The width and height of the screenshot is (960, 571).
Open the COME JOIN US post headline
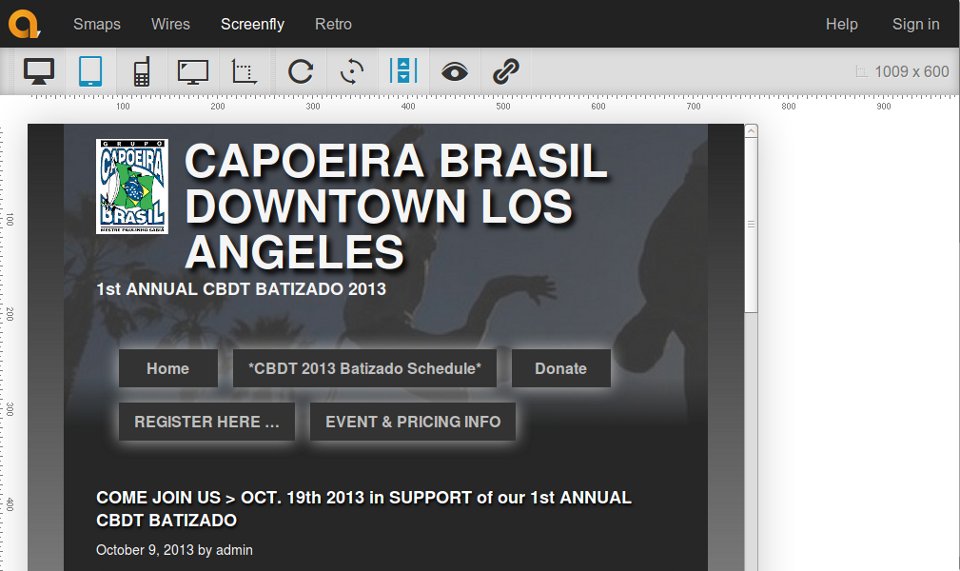364,509
